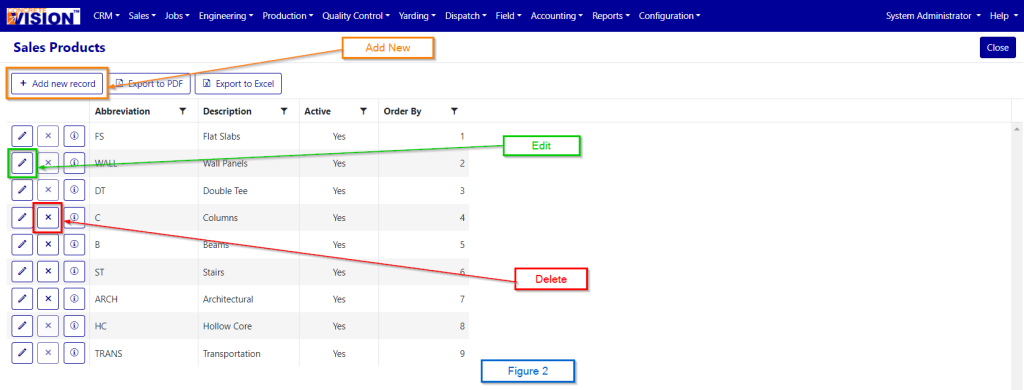Delete the Architectural record
Screen dimensions: 1024x390
(x=48, y=299)
